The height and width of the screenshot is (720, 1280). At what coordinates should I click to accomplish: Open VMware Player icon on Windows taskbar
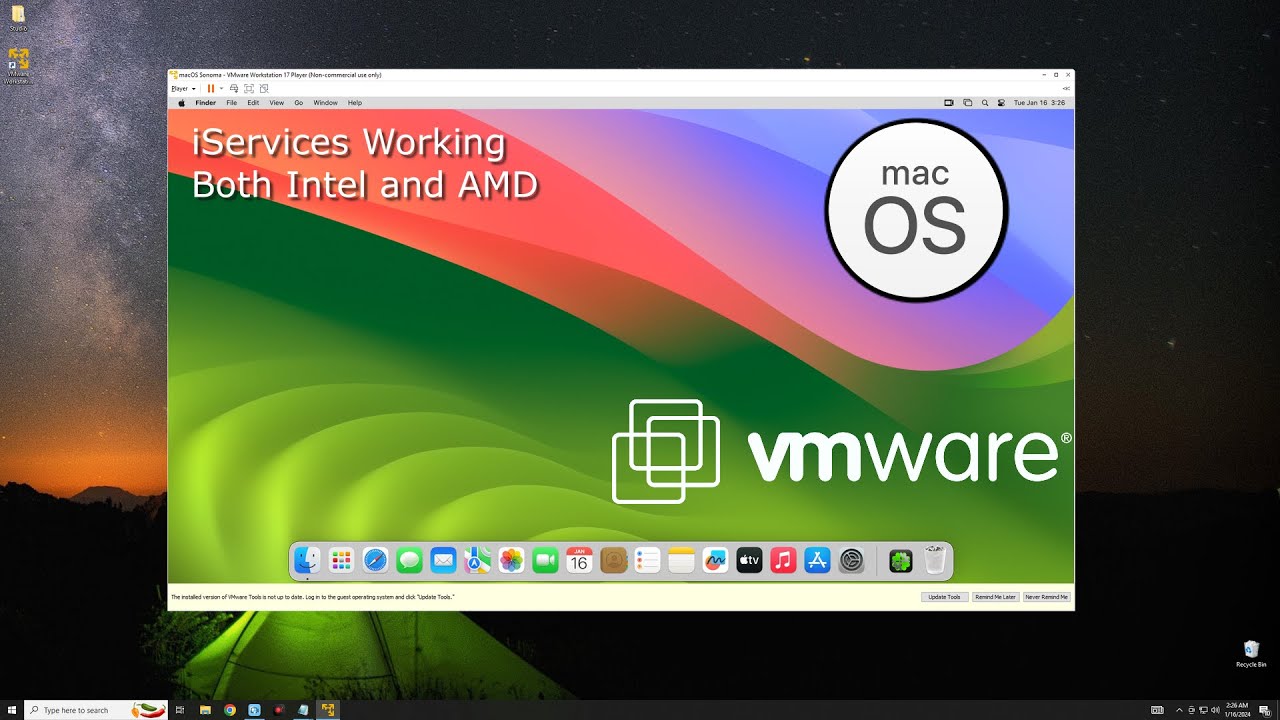pyautogui.click(x=326, y=710)
